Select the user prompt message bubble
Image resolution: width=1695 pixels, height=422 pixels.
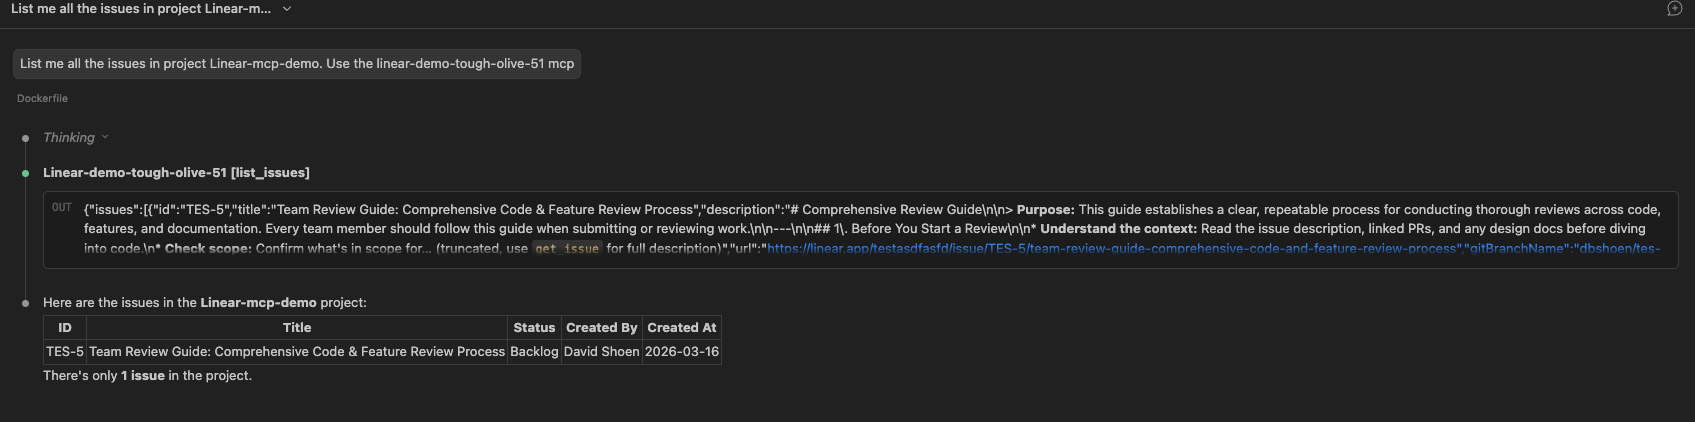[297, 64]
